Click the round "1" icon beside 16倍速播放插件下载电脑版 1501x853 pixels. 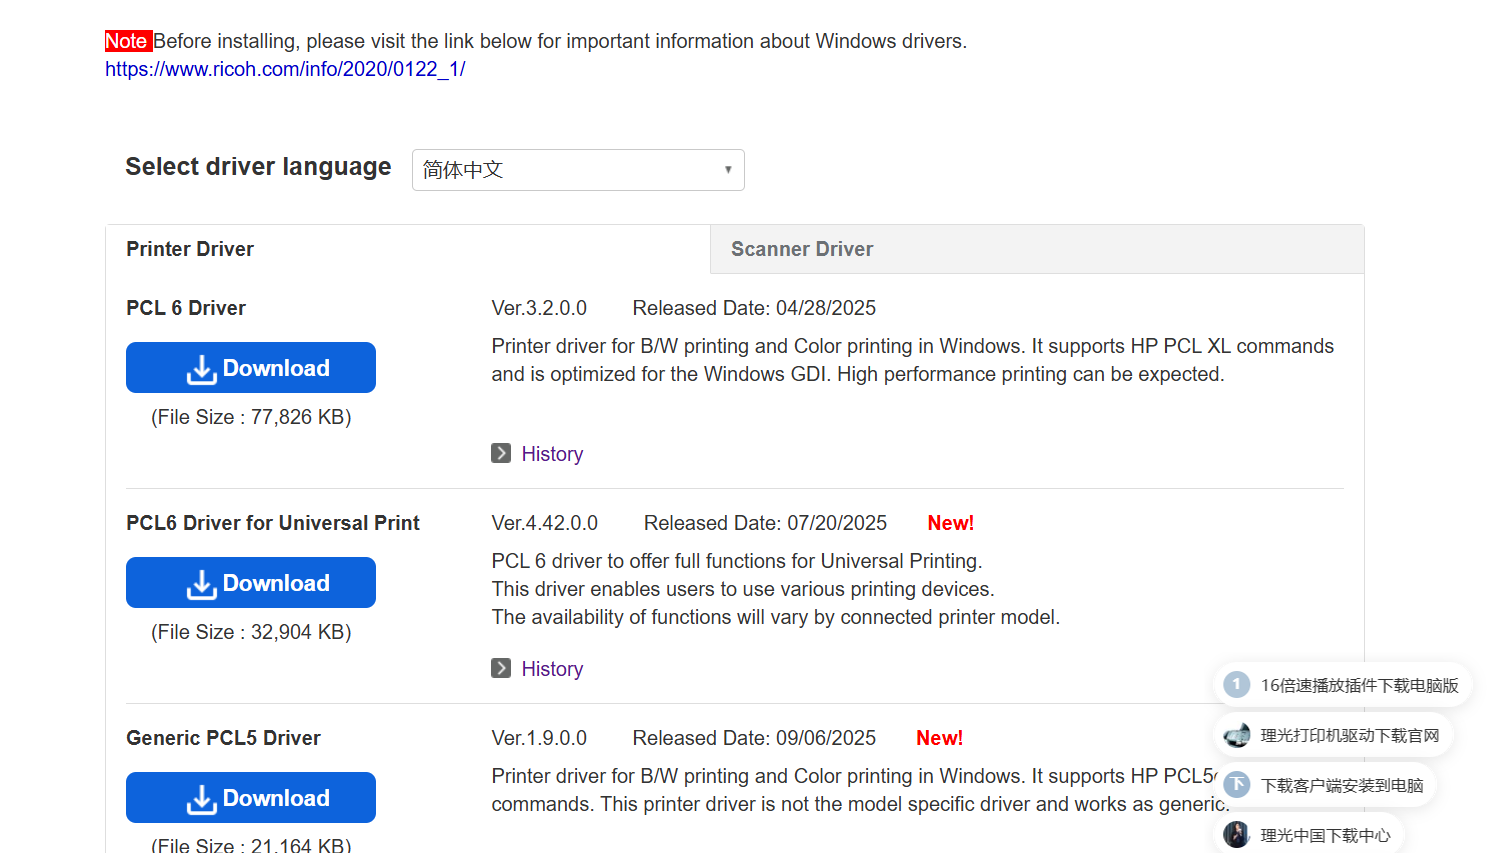(1237, 685)
